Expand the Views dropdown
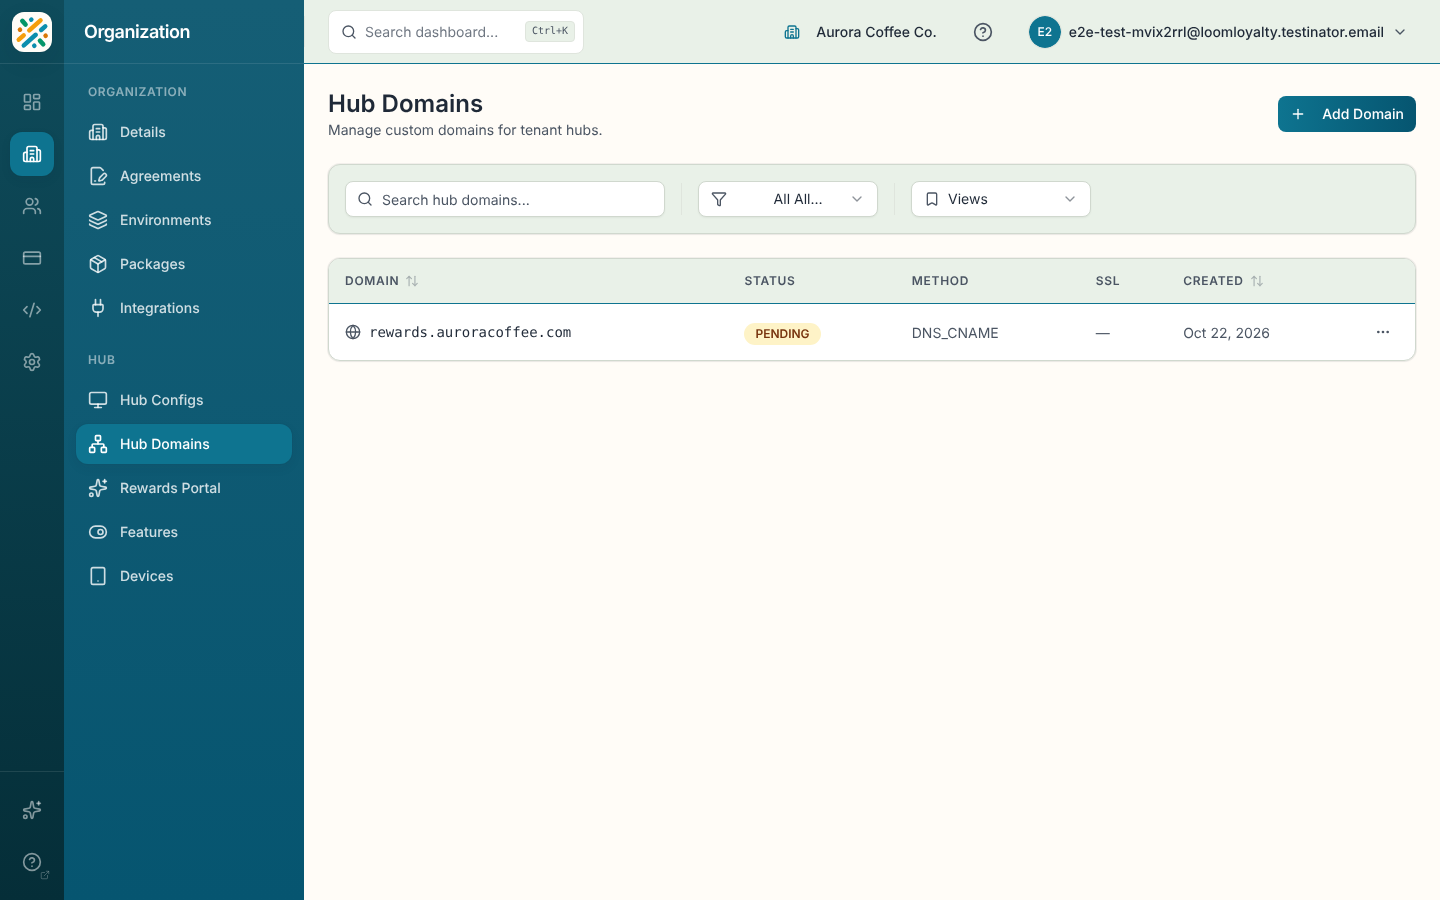The width and height of the screenshot is (1440, 900). coord(1001,199)
